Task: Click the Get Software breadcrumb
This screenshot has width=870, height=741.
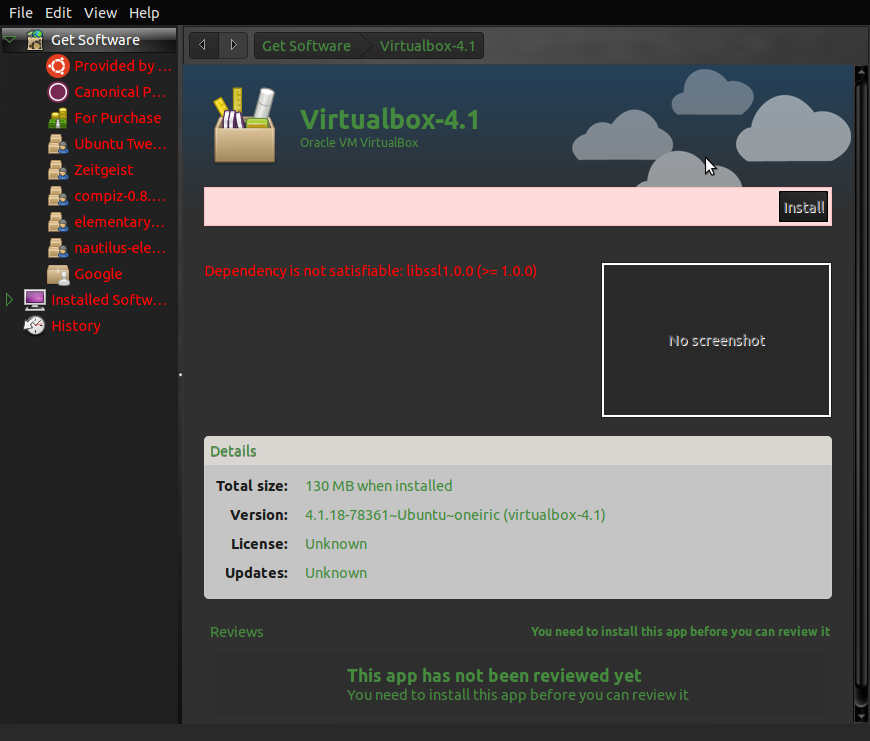Action: click(x=306, y=45)
